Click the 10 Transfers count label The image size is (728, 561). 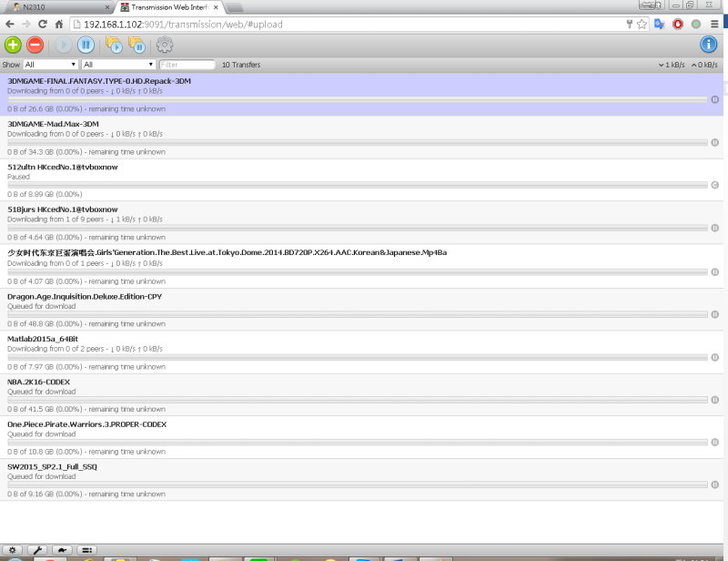[241, 65]
